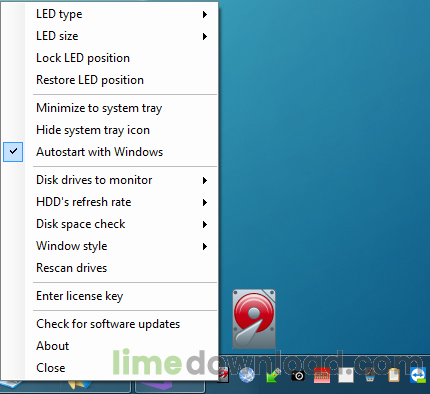The width and height of the screenshot is (430, 394).
Task: Click the green arrow USB eject tray icon
Action: click(273, 375)
